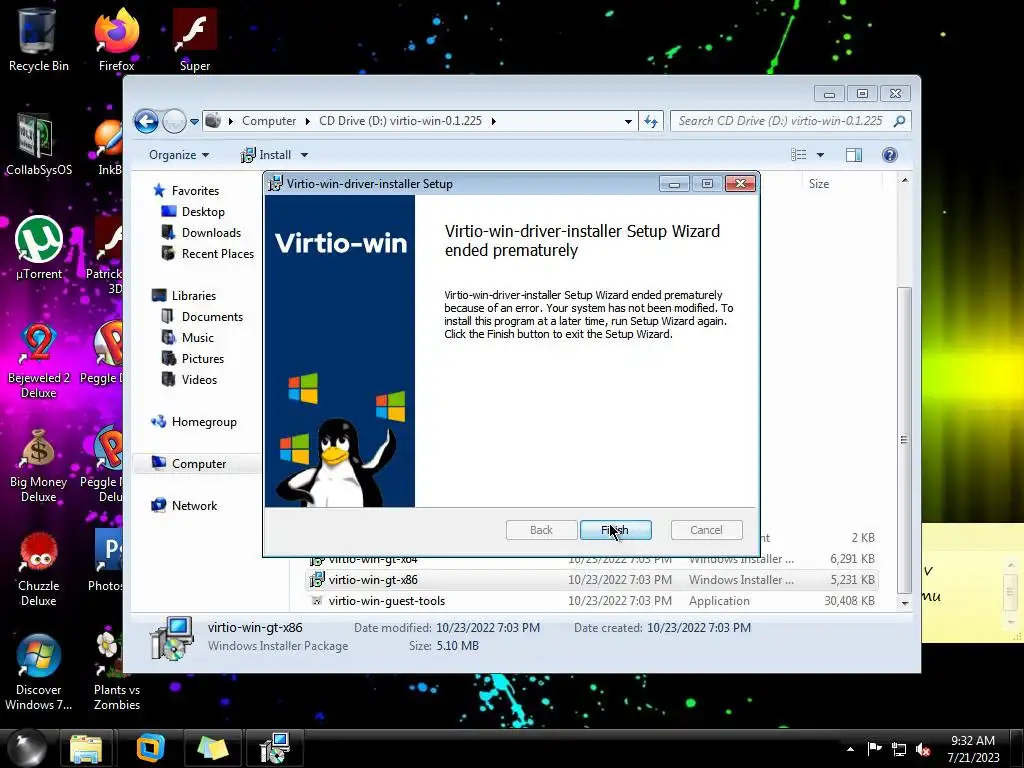Image resolution: width=1024 pixels, height=768 pixels.
Task: Click the Finish button in Setup wizard
Action: (x=615, y=530)
